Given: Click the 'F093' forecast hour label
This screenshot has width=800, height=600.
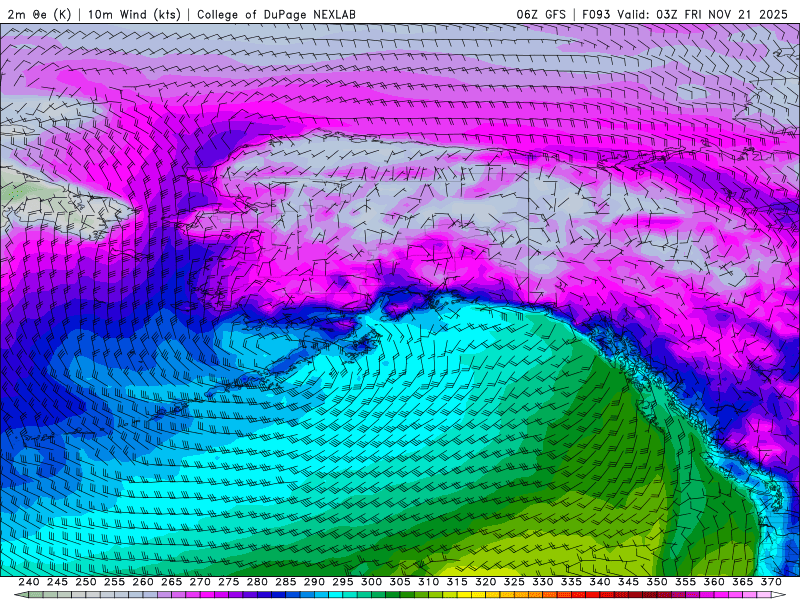Looking at the screenshot, I should (x=596, y=14).
